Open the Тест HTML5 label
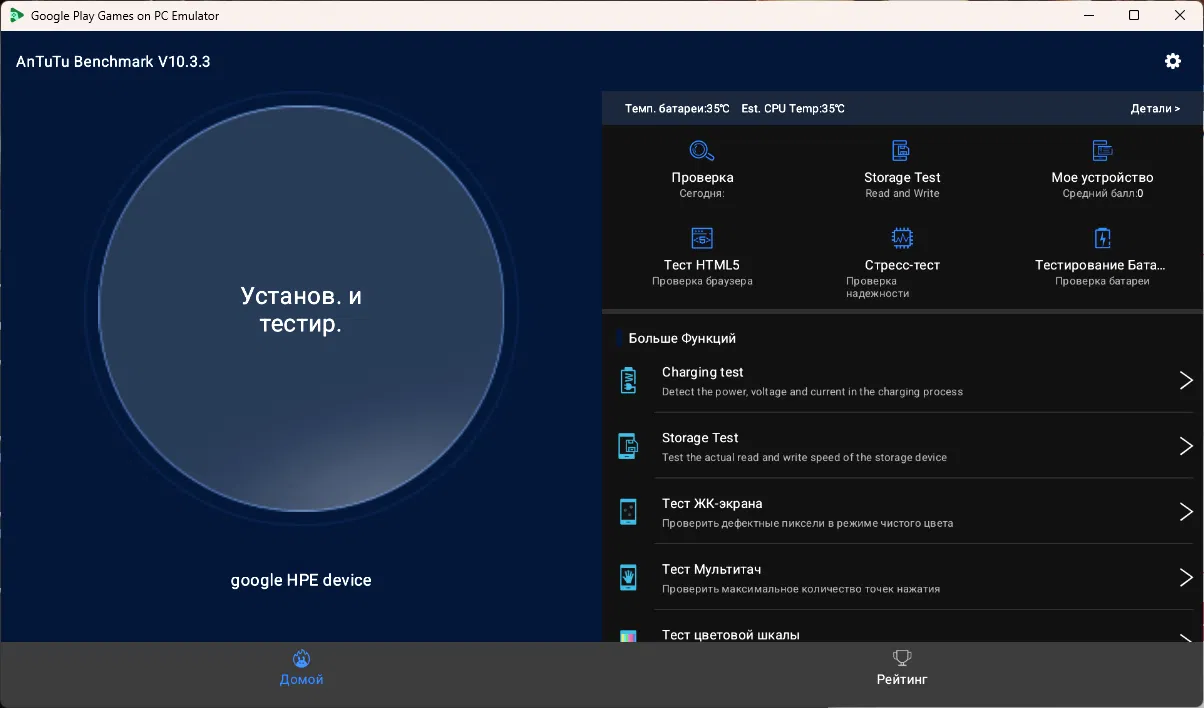Viewport: 1204px width, 708px height. (x=702, y=265)
